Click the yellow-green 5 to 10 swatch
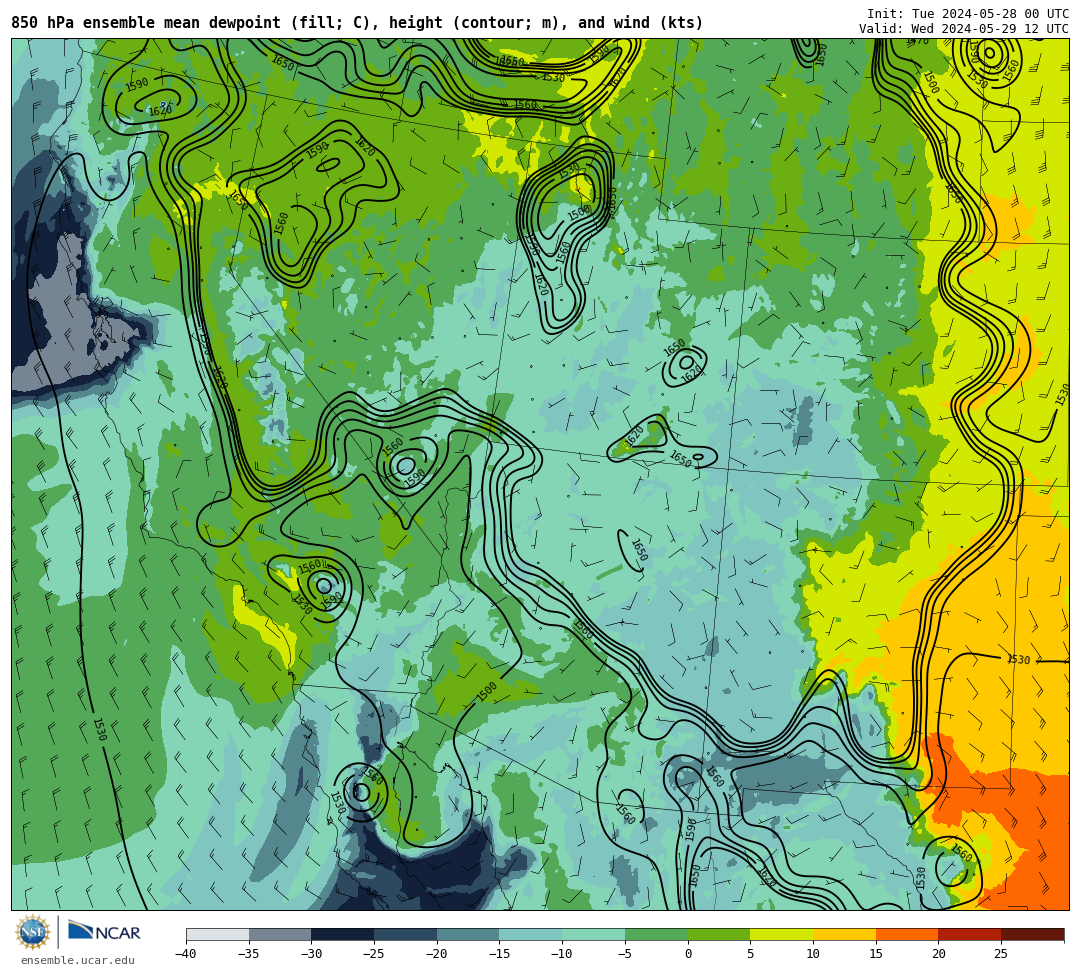This screenshot has width=1080, height=973. click(782, 934)
